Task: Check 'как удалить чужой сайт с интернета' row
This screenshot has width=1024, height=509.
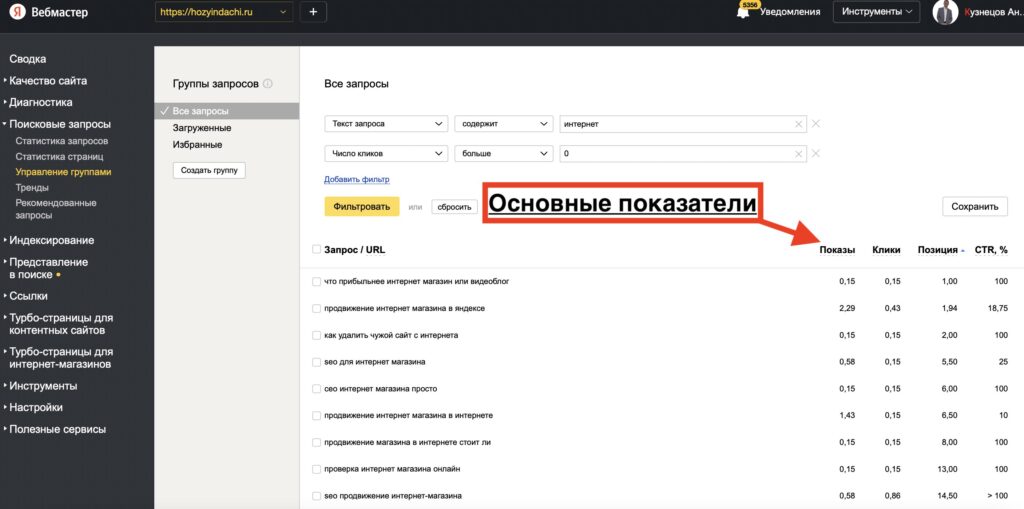Action: 316,335
